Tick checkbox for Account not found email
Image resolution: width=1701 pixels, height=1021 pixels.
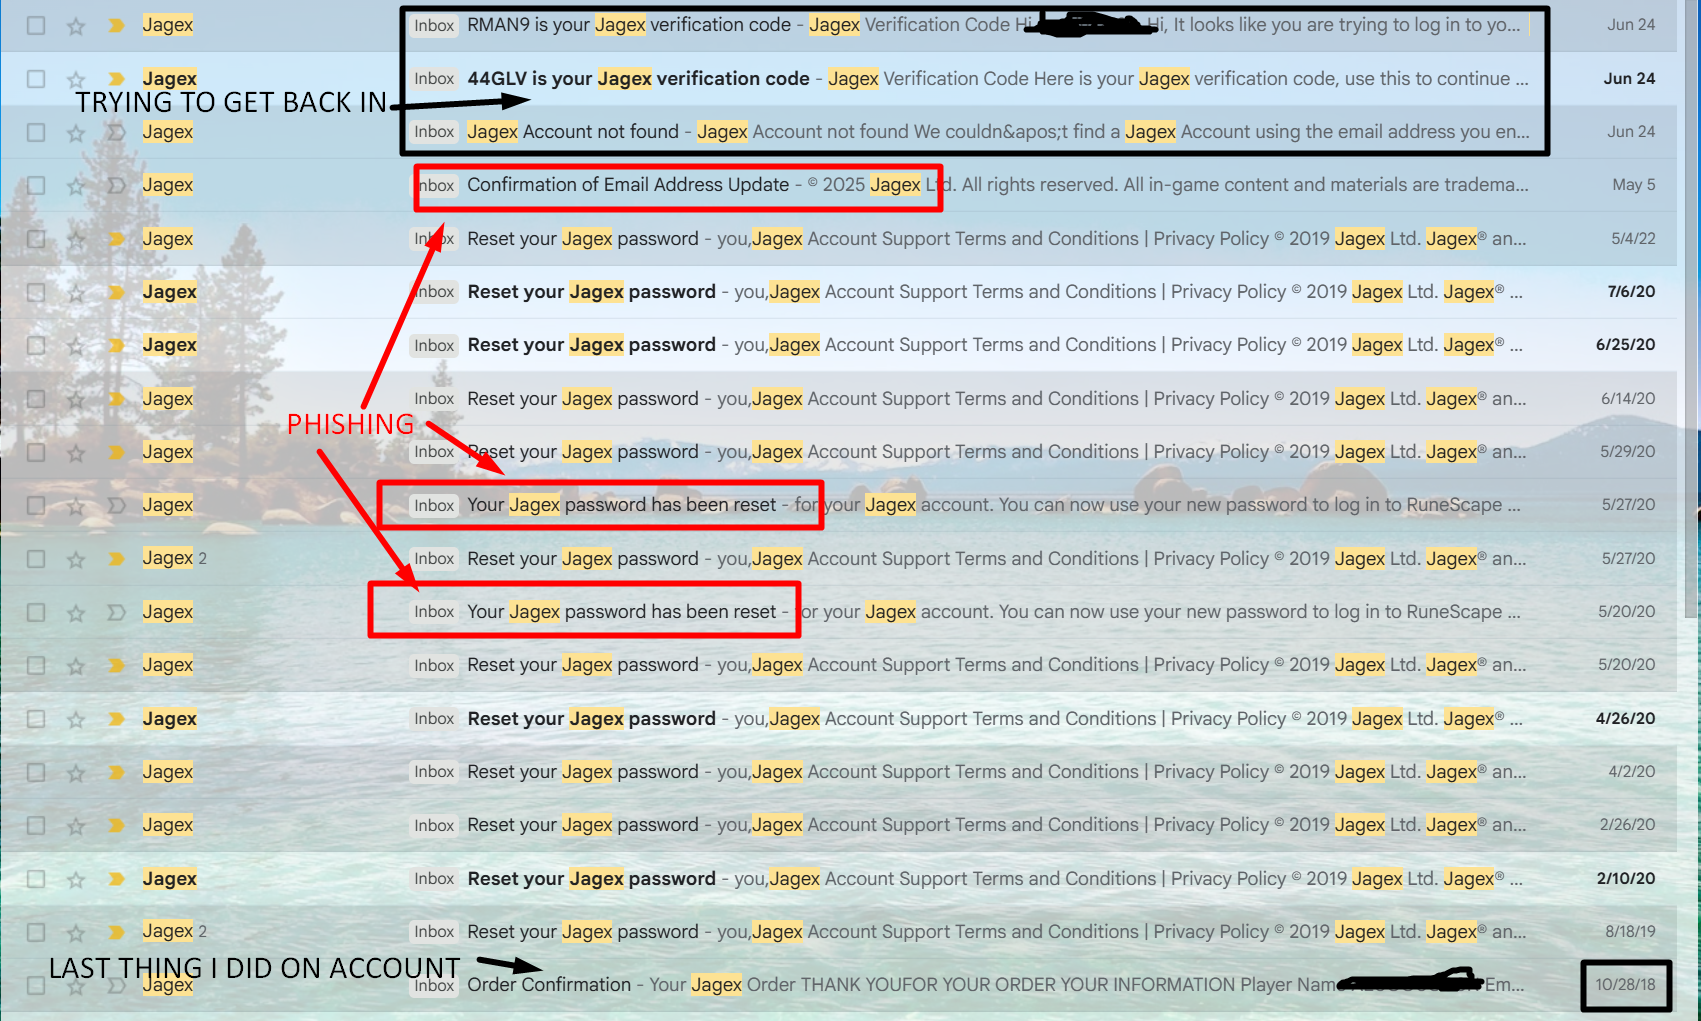pos(36,132)
